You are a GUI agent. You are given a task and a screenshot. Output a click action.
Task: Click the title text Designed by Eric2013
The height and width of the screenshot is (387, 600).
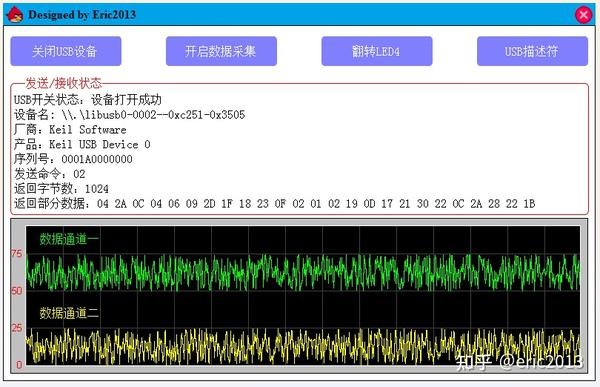click(x=82, y=15)
